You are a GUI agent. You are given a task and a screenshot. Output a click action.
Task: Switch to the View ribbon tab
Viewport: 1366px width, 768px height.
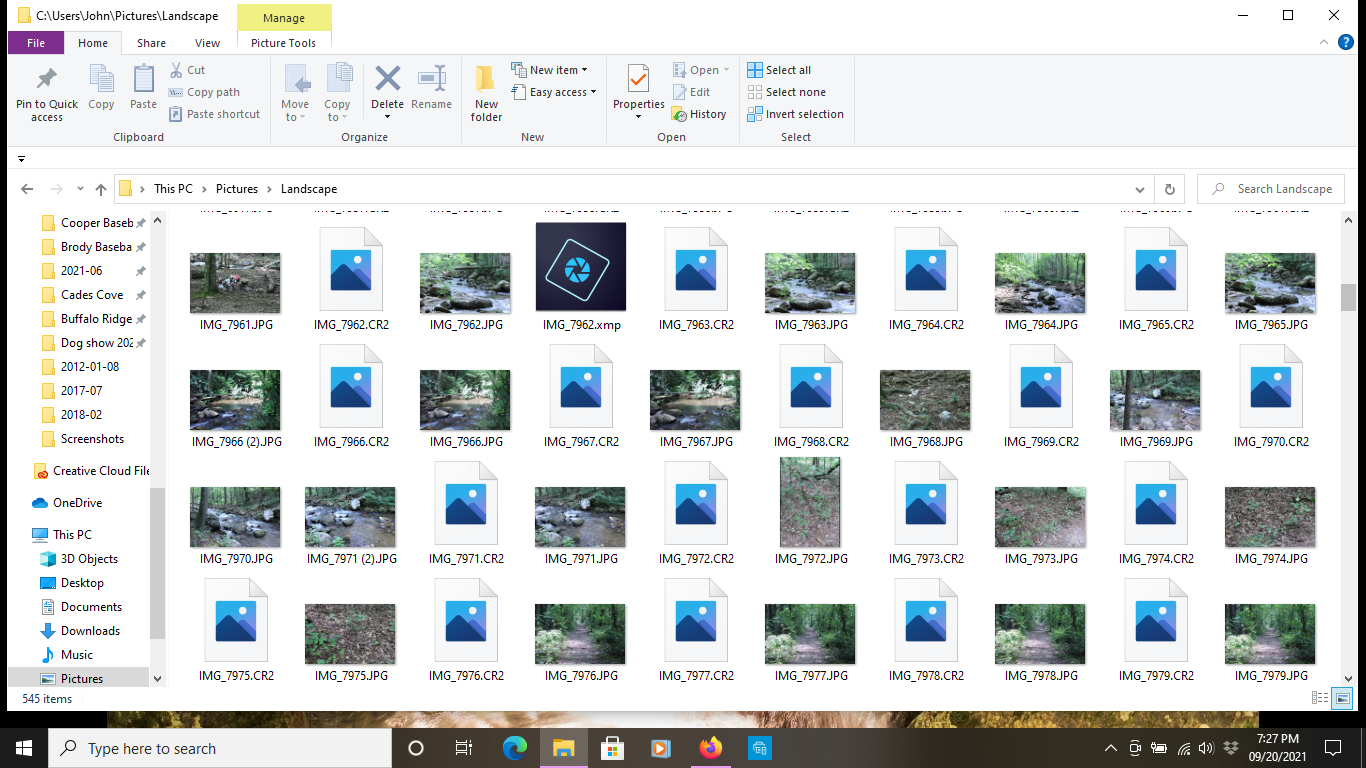coord(207,43)
